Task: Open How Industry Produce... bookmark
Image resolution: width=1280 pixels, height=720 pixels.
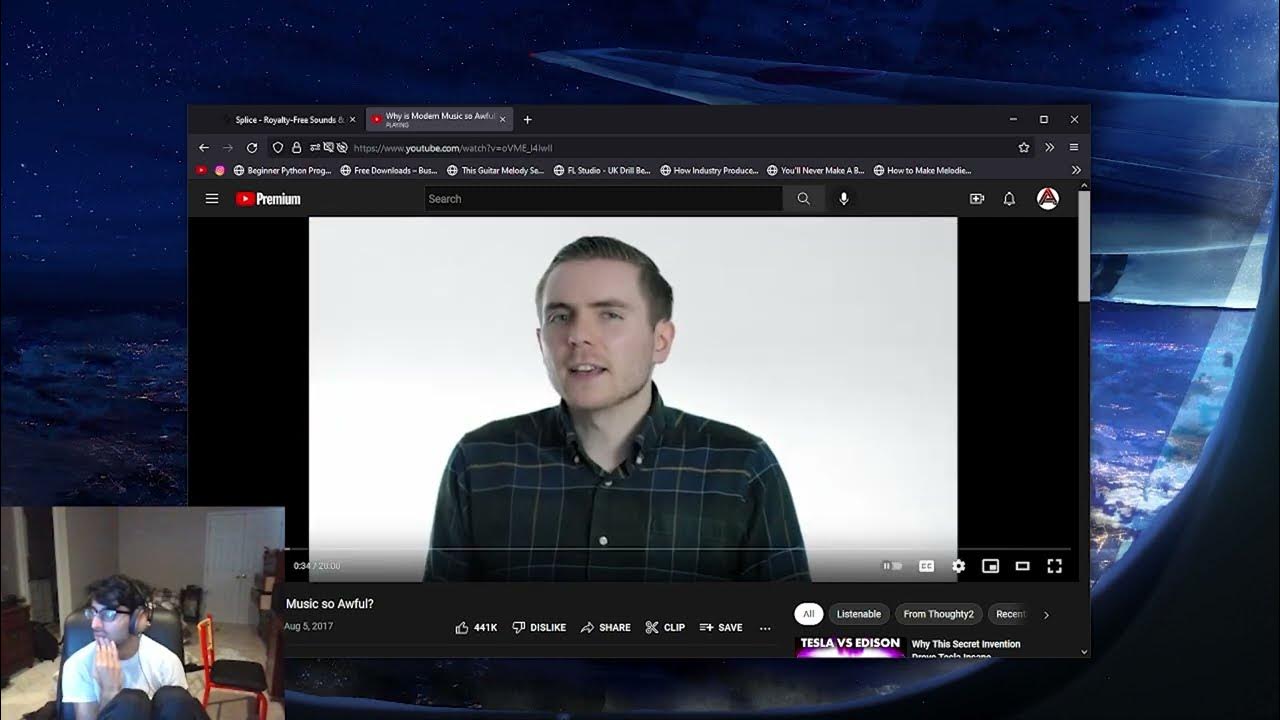Action: pos(709,170)
